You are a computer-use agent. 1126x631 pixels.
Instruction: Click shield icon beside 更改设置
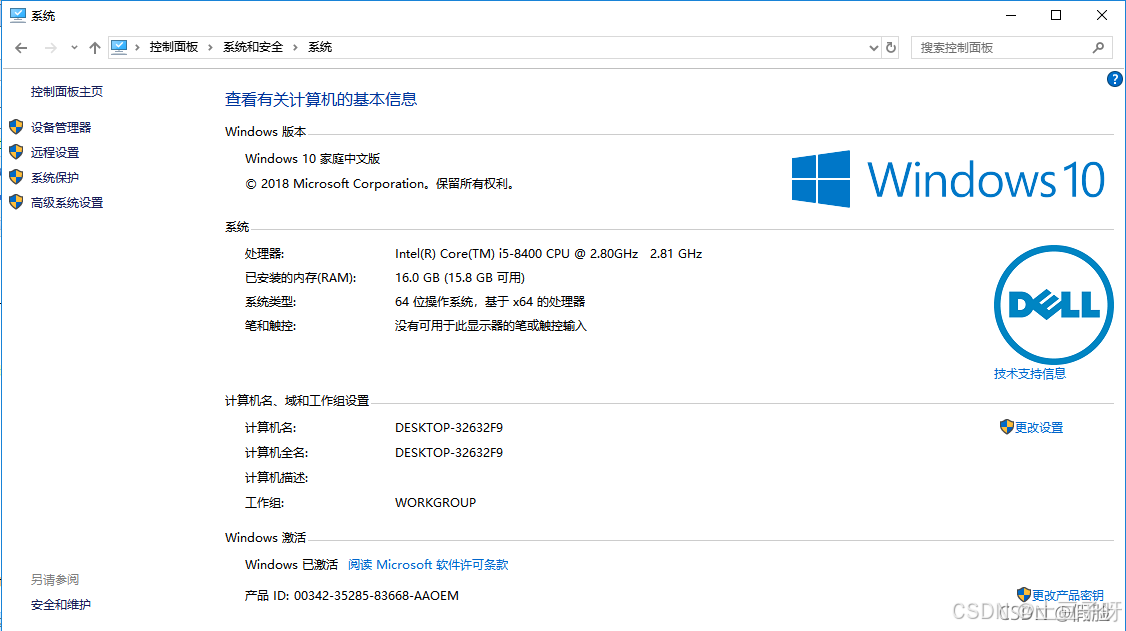1006,426
